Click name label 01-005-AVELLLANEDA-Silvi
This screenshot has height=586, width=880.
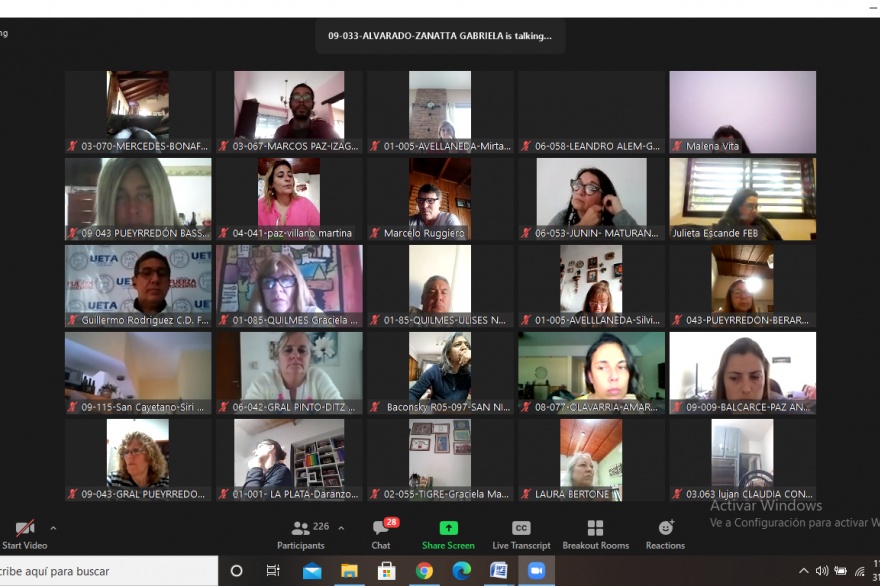(x=597, y=321)
